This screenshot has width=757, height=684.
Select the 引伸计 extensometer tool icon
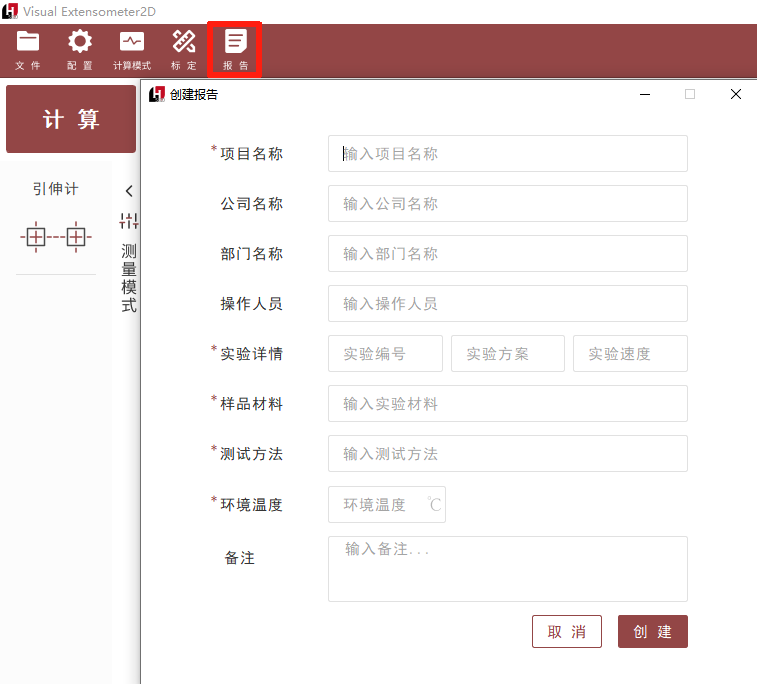pyautogui.click(x=55, y=237)
